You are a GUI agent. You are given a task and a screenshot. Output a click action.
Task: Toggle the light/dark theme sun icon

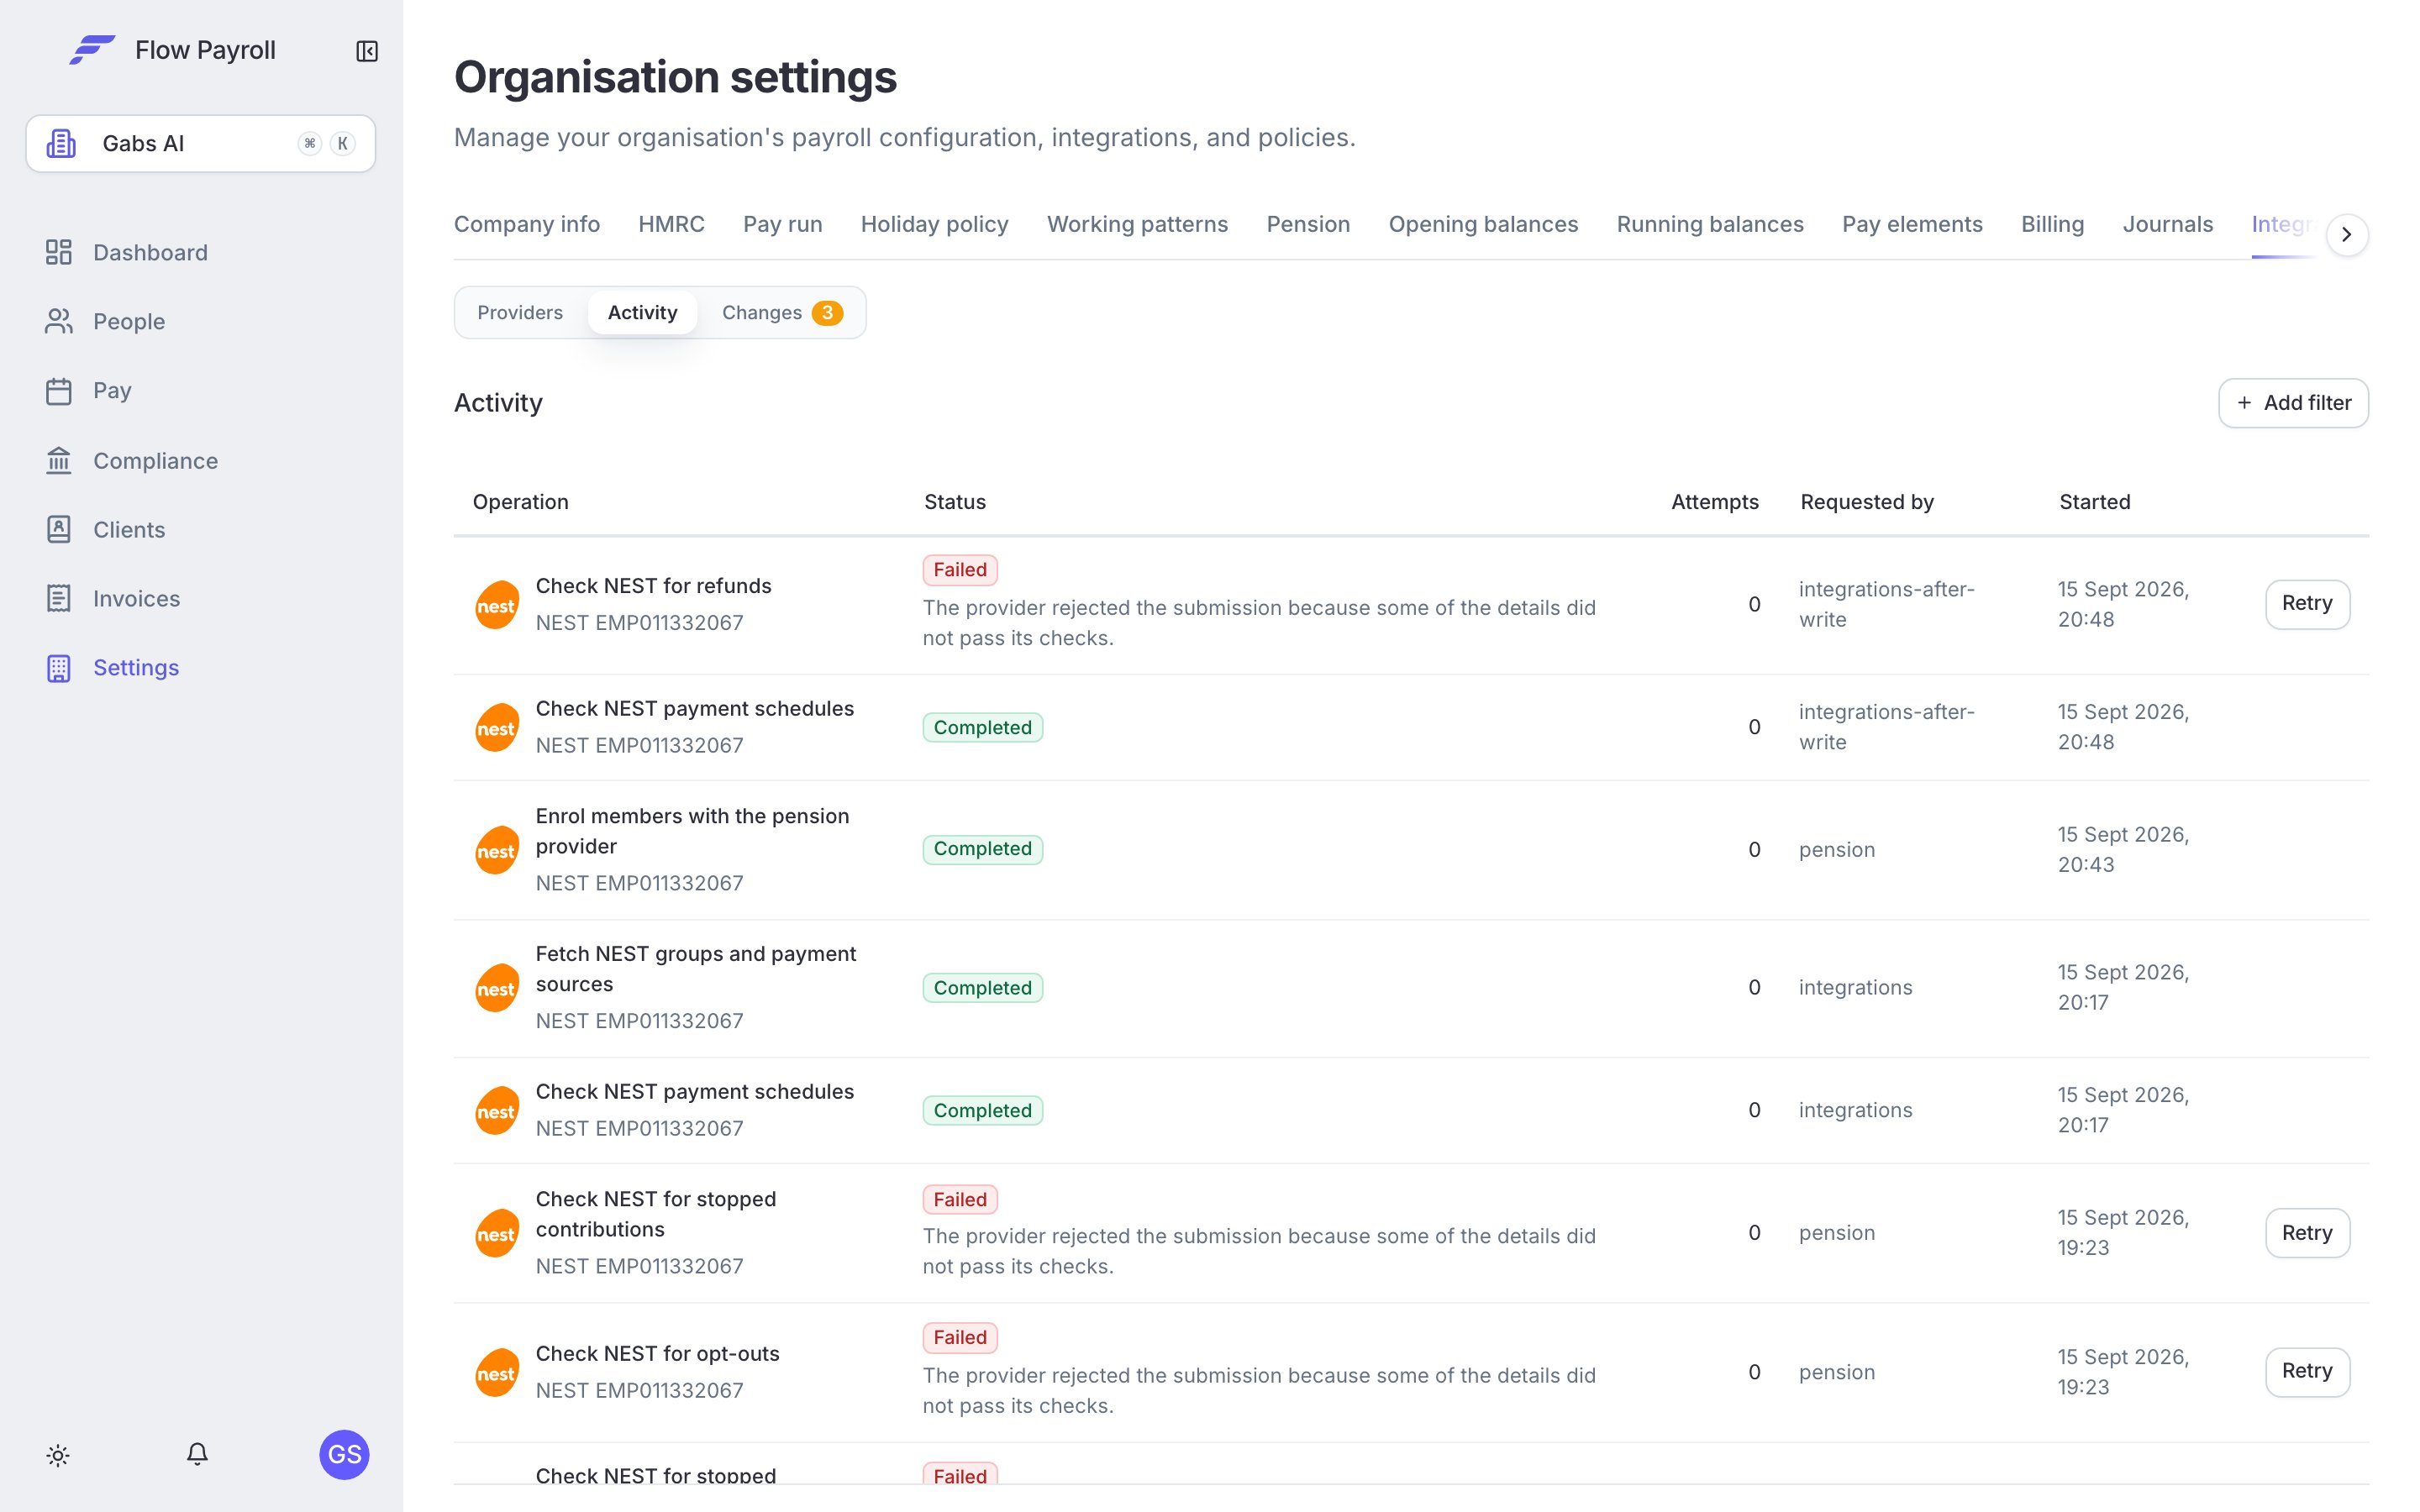pyautogui.click(x=58, y=1455)
